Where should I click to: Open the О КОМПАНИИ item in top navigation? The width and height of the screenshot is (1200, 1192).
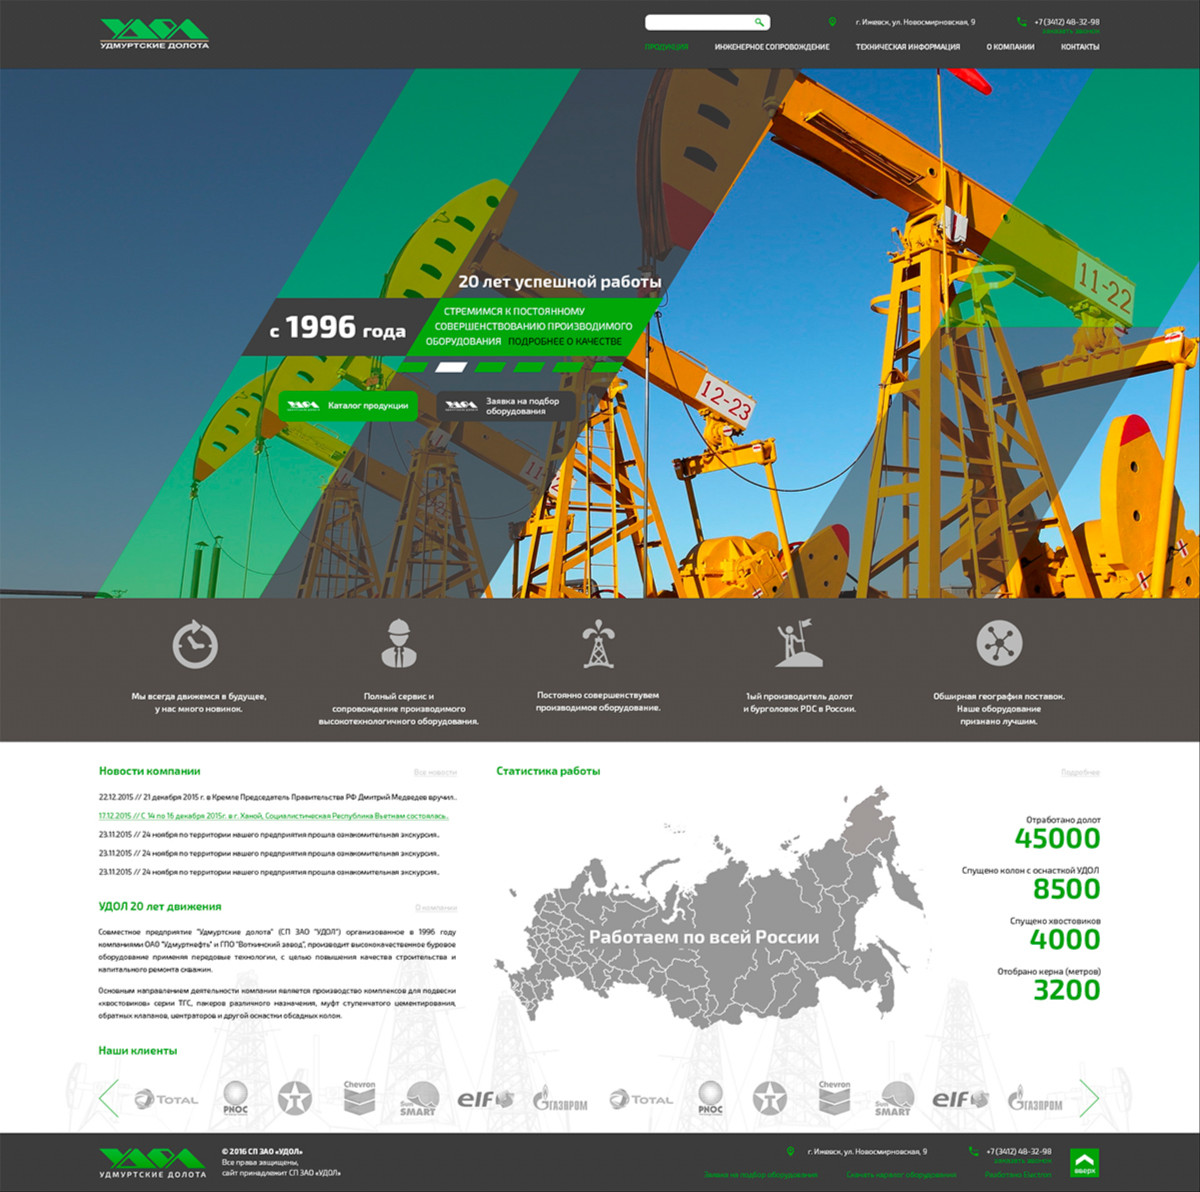click(x=1010, y=47)
